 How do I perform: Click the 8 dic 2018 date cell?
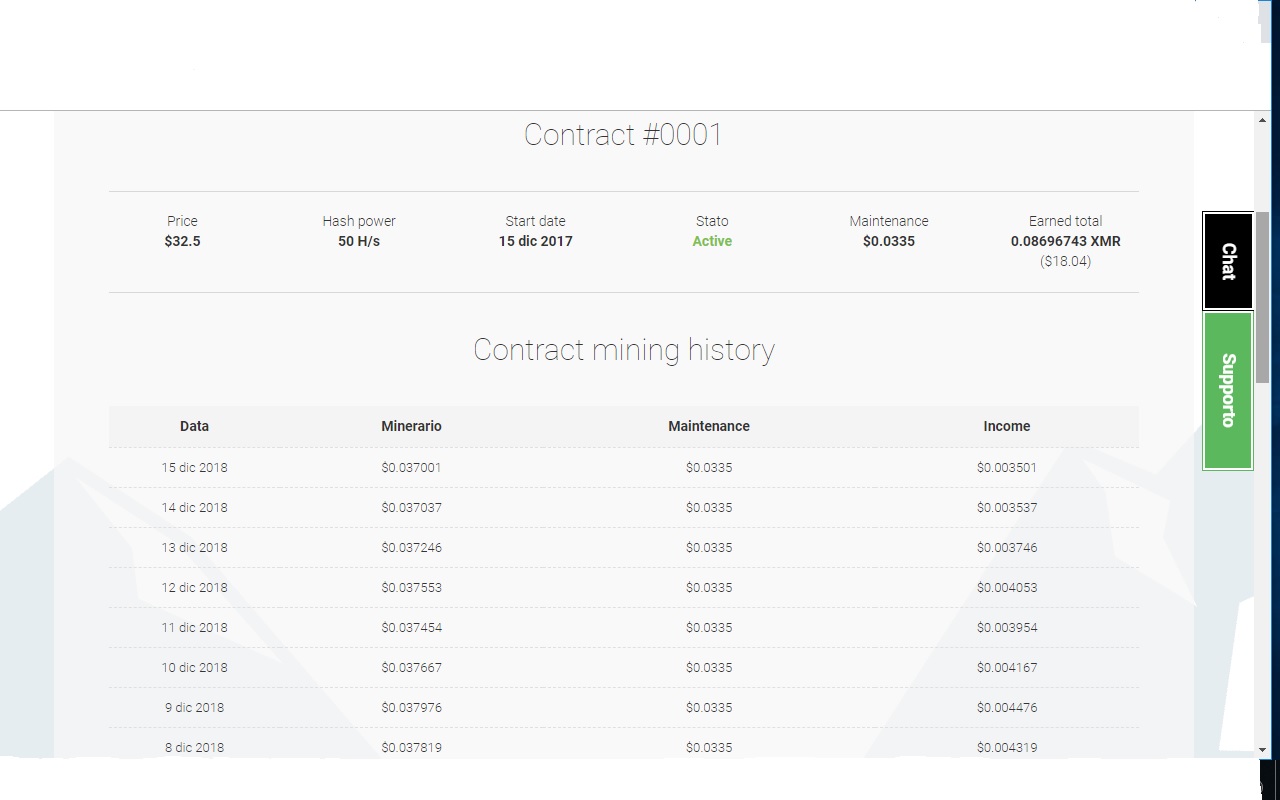tap(194, 747)
